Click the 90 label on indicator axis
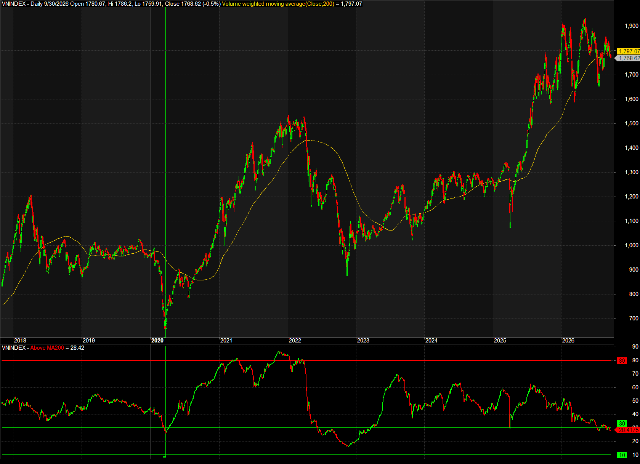Image resolution: width=640 pixels, height=464 pixels. tap(635, 347)
